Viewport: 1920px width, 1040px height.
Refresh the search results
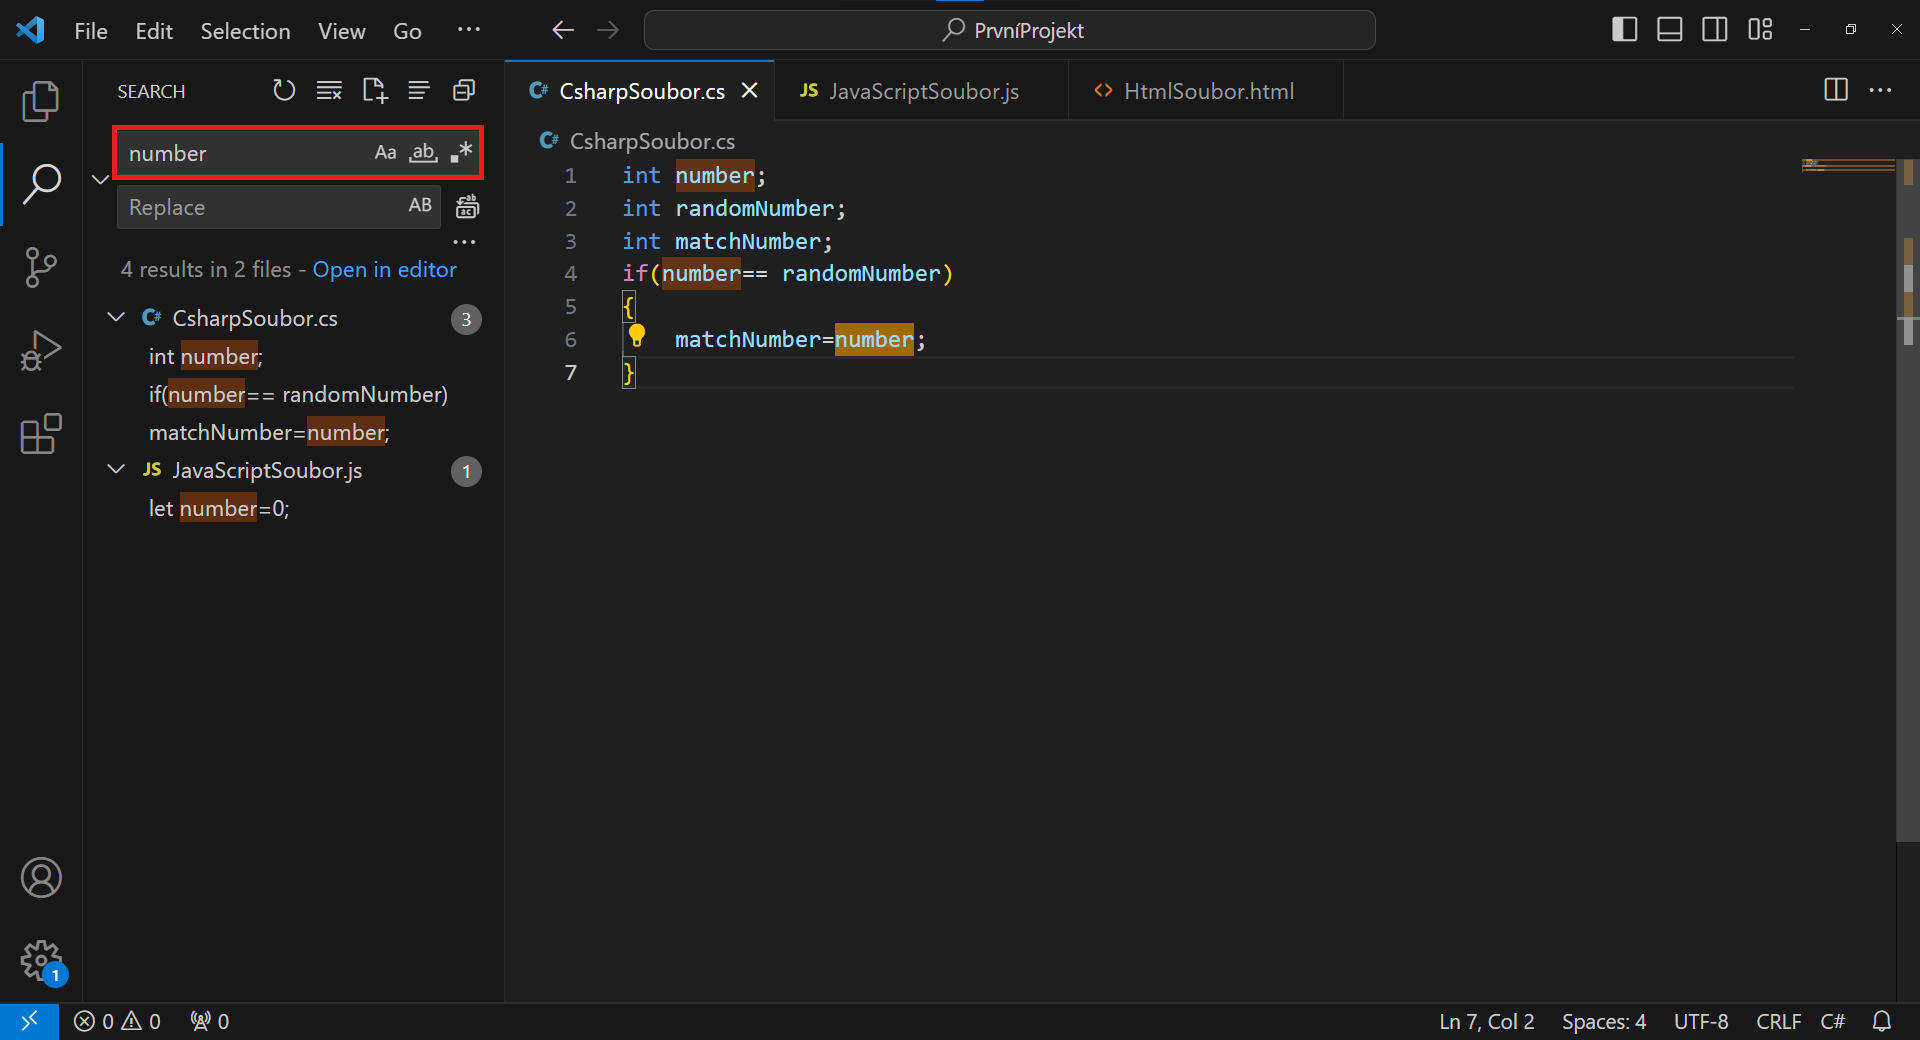284,90
